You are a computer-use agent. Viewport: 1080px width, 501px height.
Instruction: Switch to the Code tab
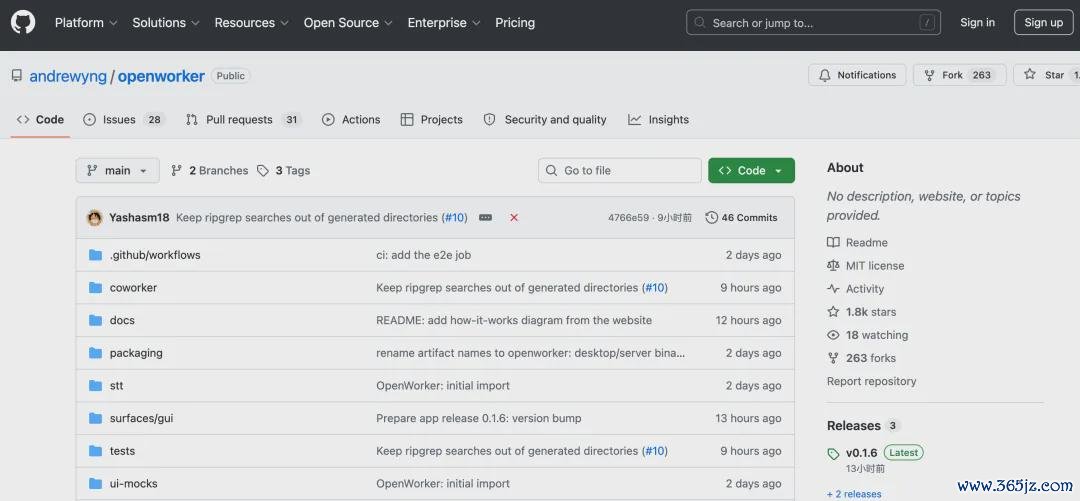click(41, 120)
